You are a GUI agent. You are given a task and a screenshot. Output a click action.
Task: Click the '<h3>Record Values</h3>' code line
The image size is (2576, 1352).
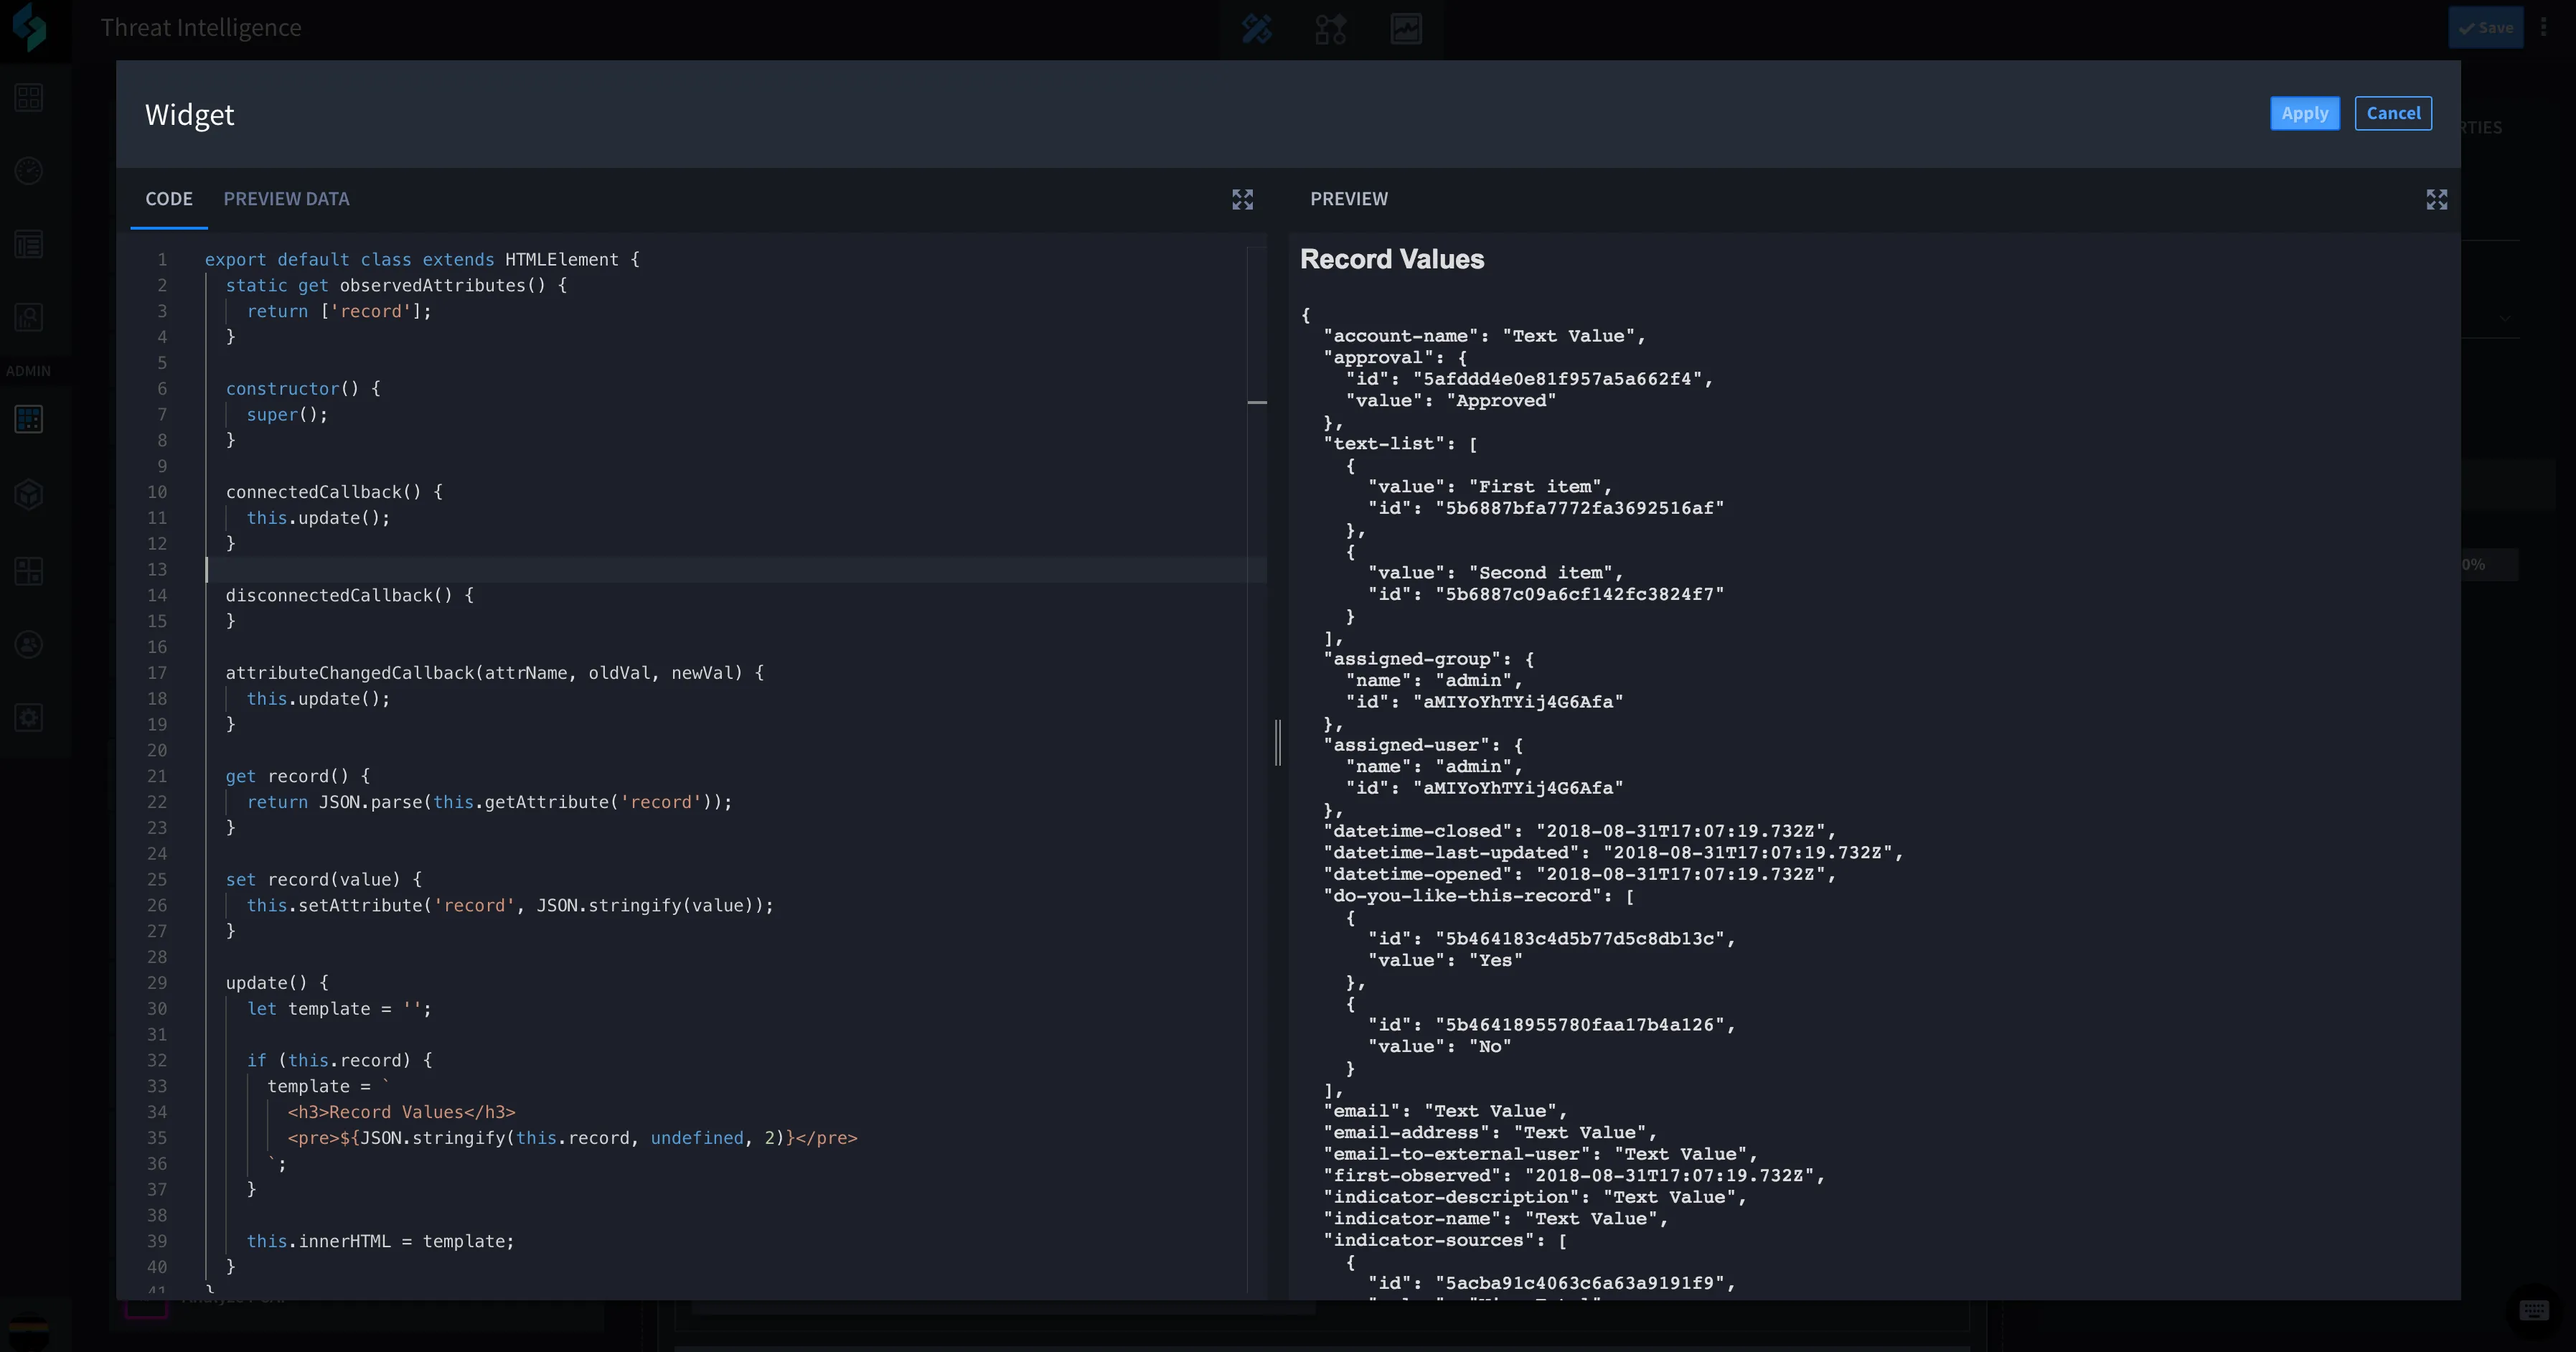point(402,1112)
